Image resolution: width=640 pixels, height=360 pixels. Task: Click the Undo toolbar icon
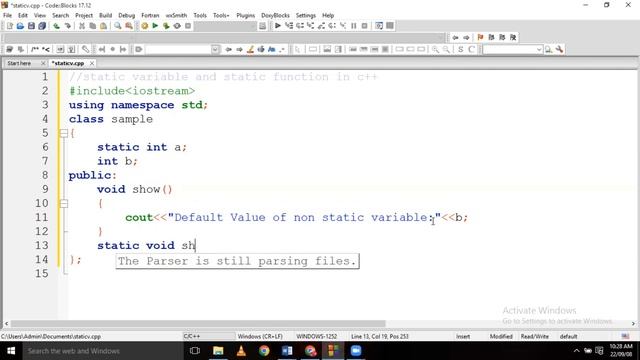pos(56,26)
